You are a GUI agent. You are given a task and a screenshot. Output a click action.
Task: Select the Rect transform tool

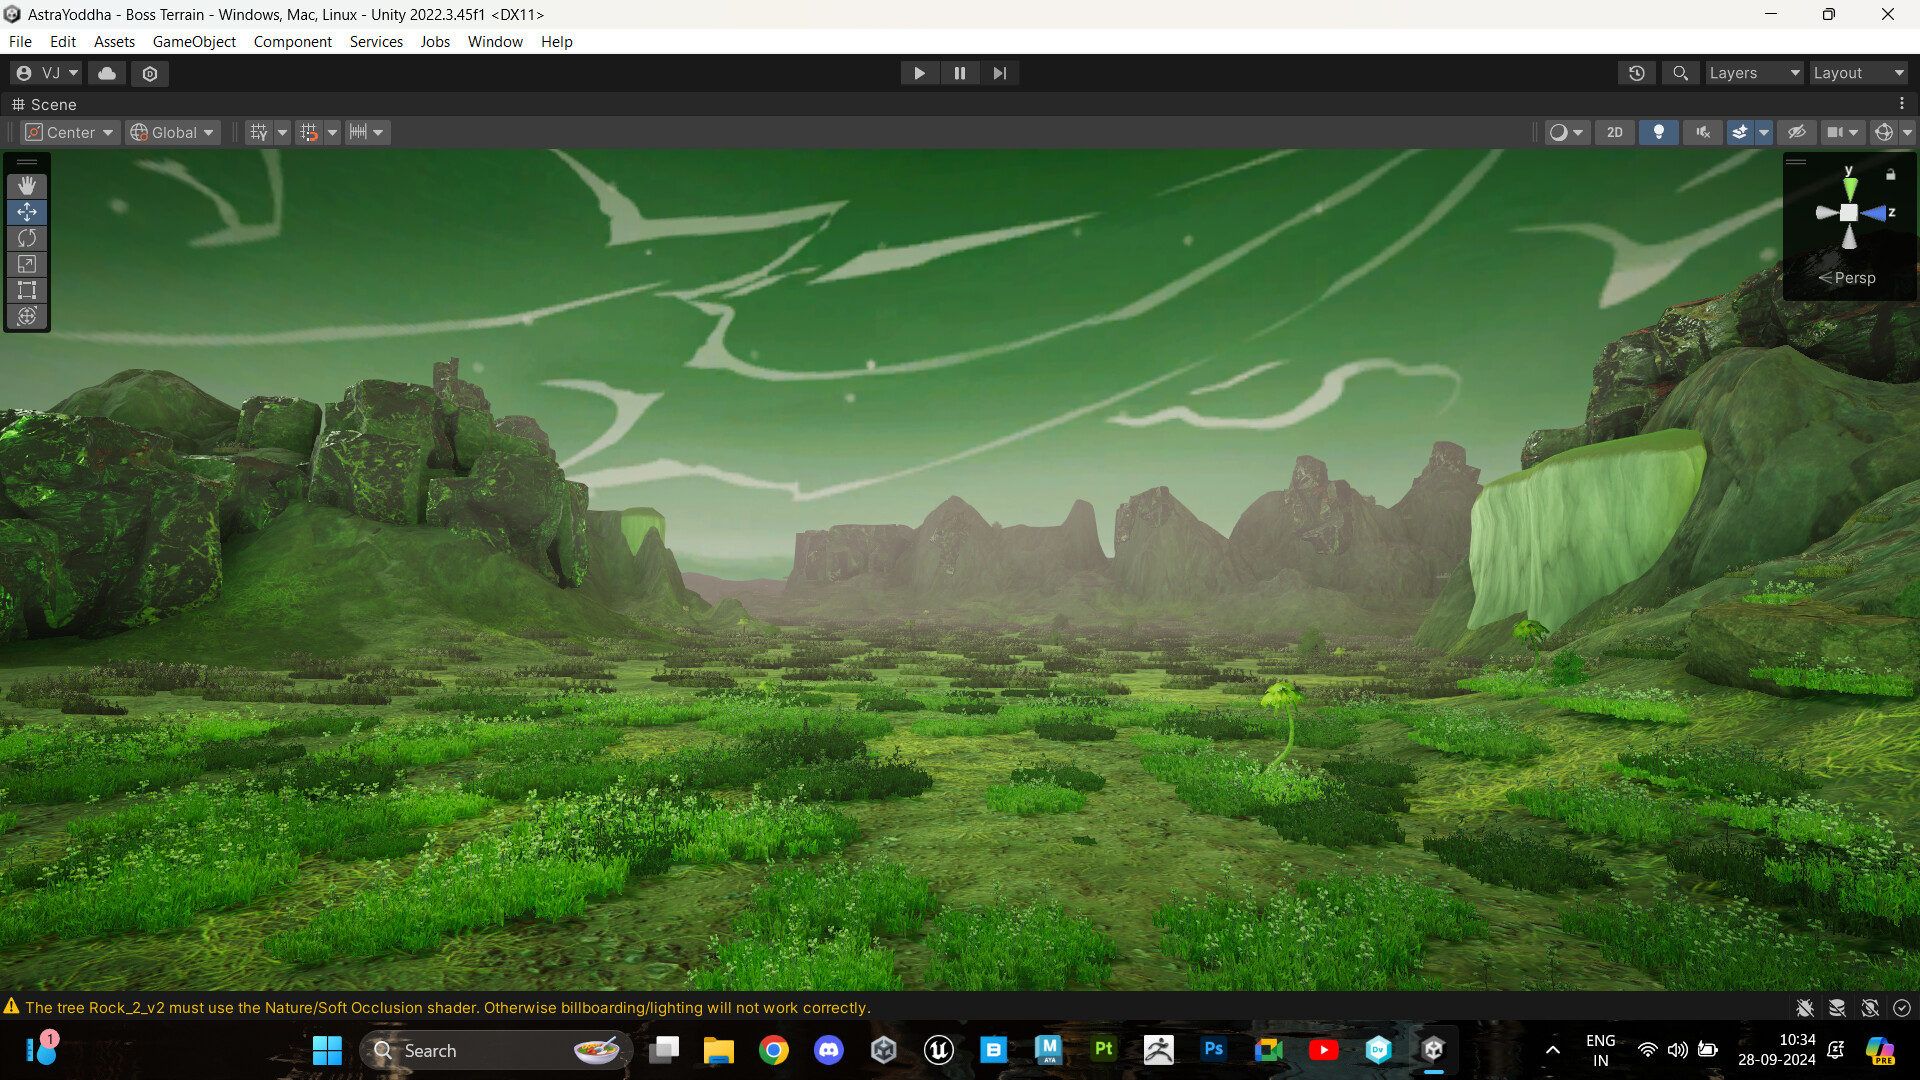27,290
